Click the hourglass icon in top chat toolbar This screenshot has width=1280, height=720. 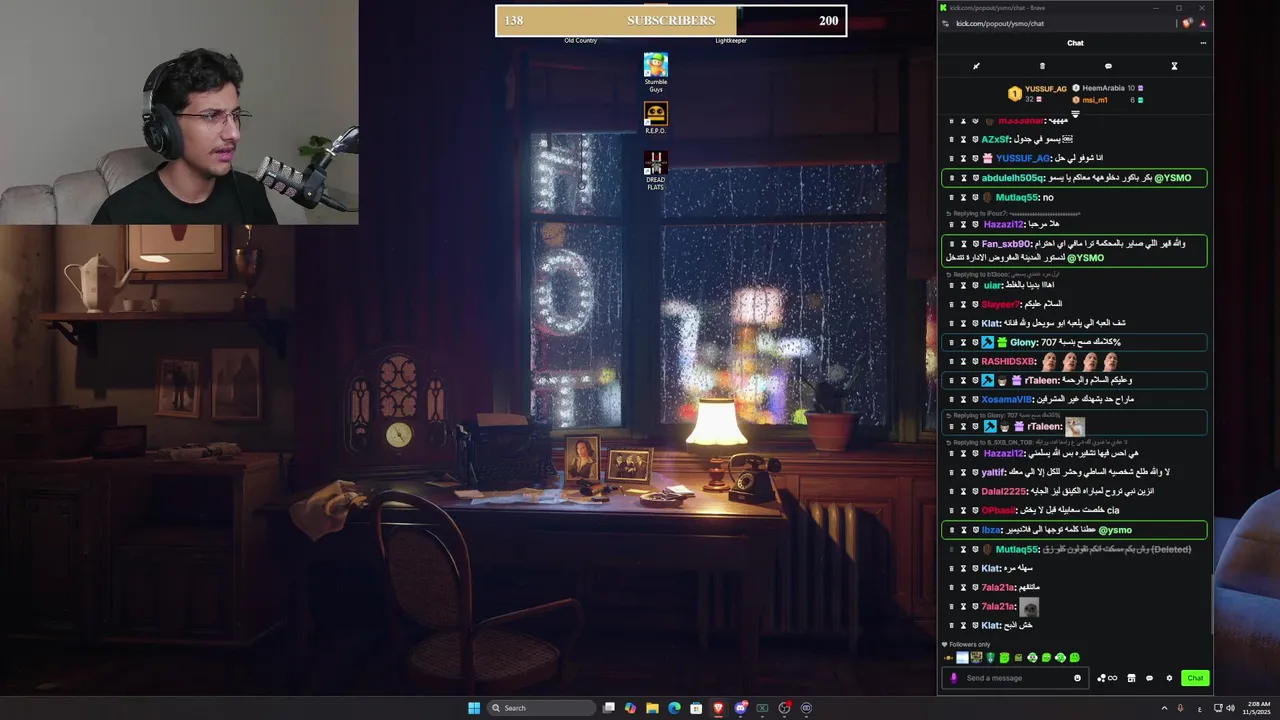point(1174,66)
